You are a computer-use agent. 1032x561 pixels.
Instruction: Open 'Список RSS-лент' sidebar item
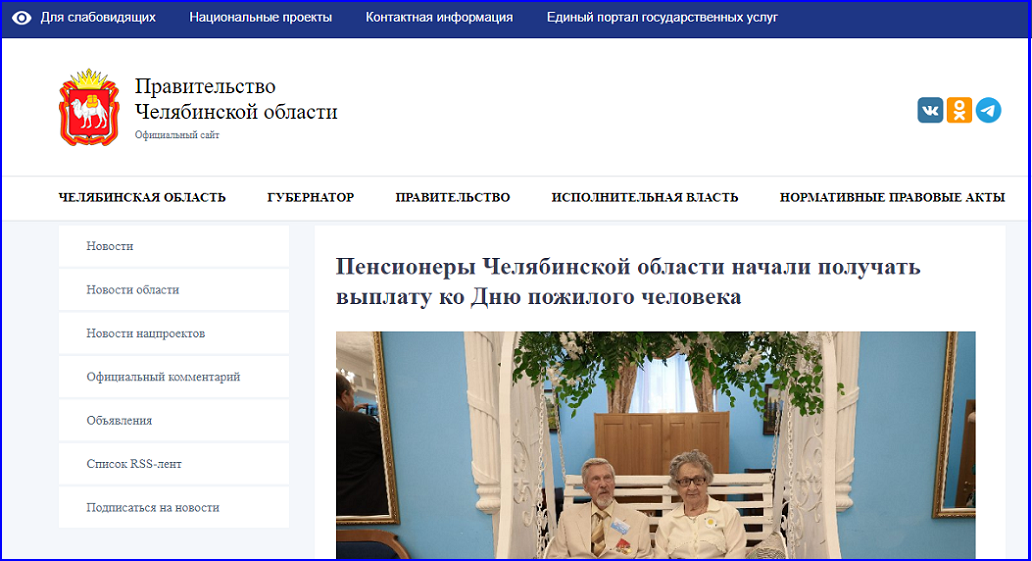coord(174,464)
